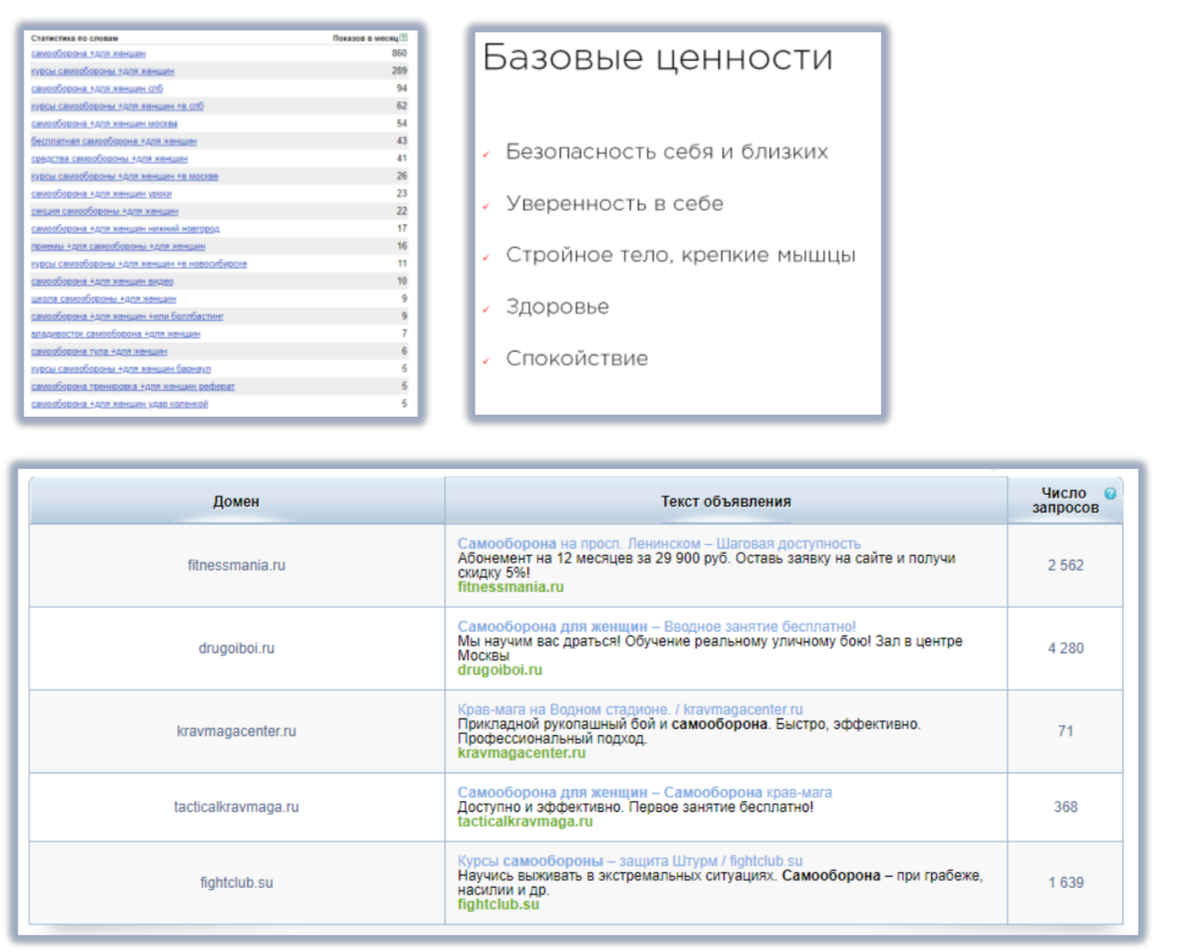Open keyword "самооборона +для женщин +или бодибастинг"
Screen dimensions: 1200x952
[128, 316]
